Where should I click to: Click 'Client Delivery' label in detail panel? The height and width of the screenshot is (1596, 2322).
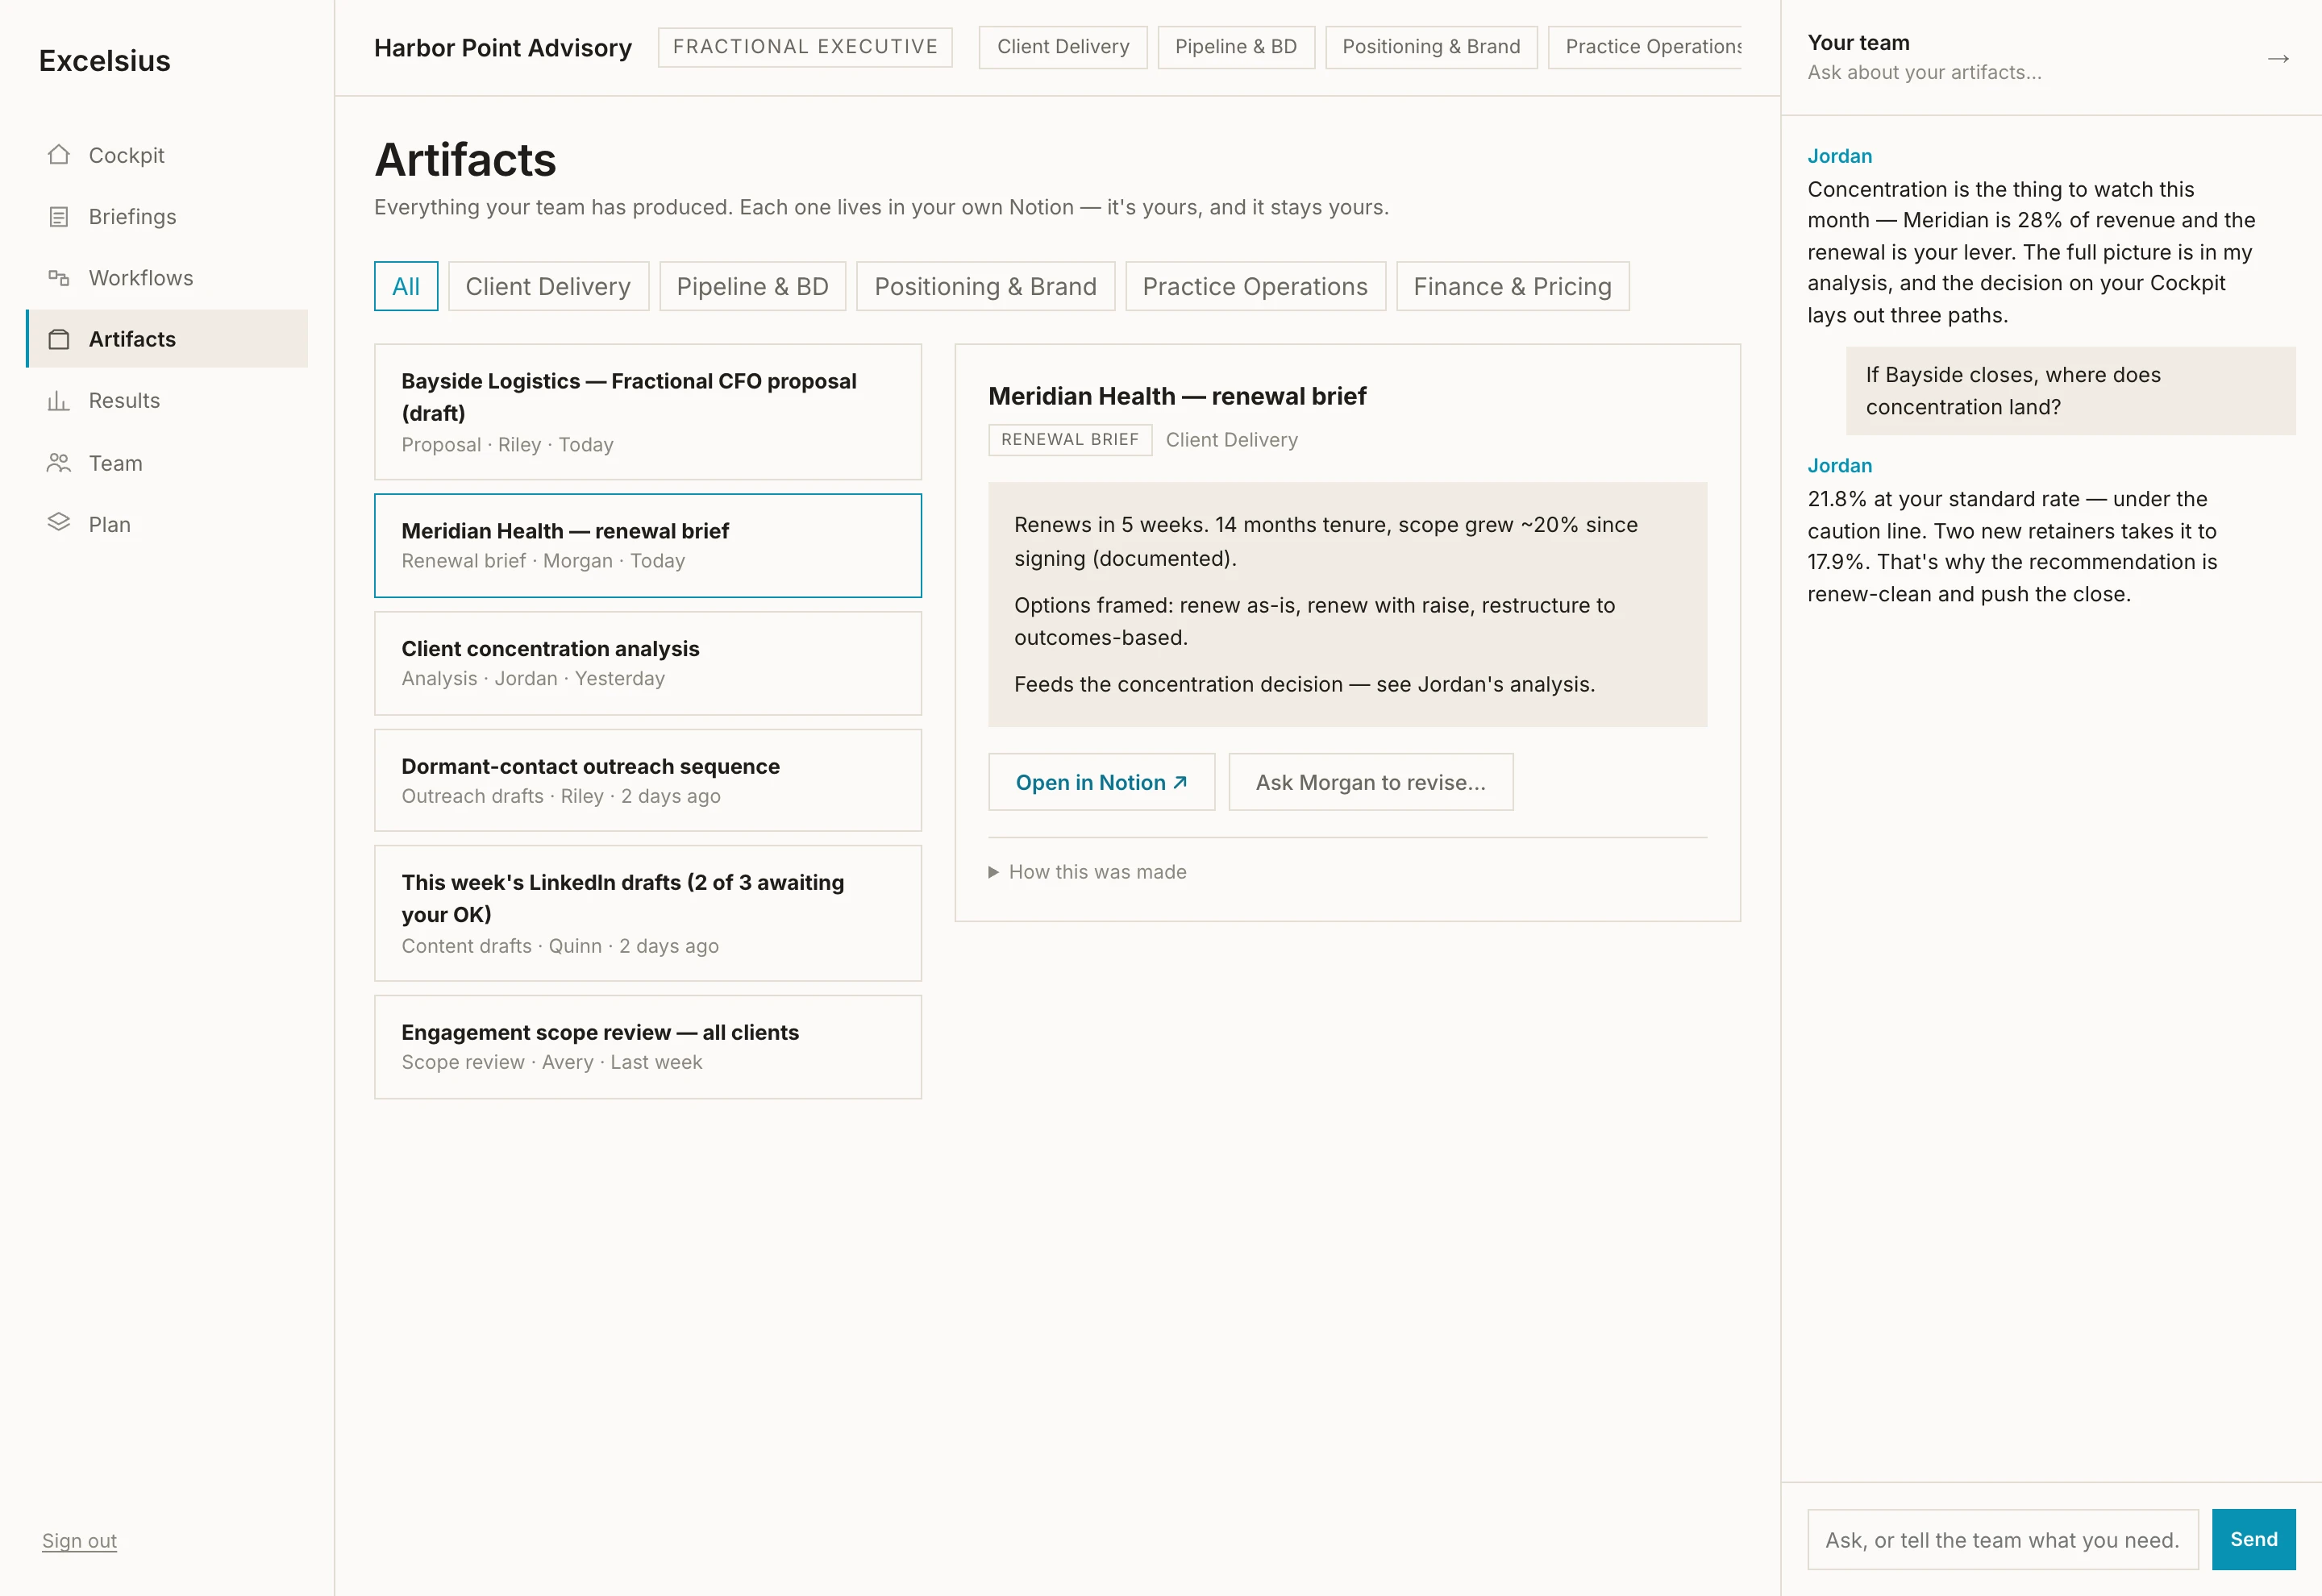[1231, 440]
